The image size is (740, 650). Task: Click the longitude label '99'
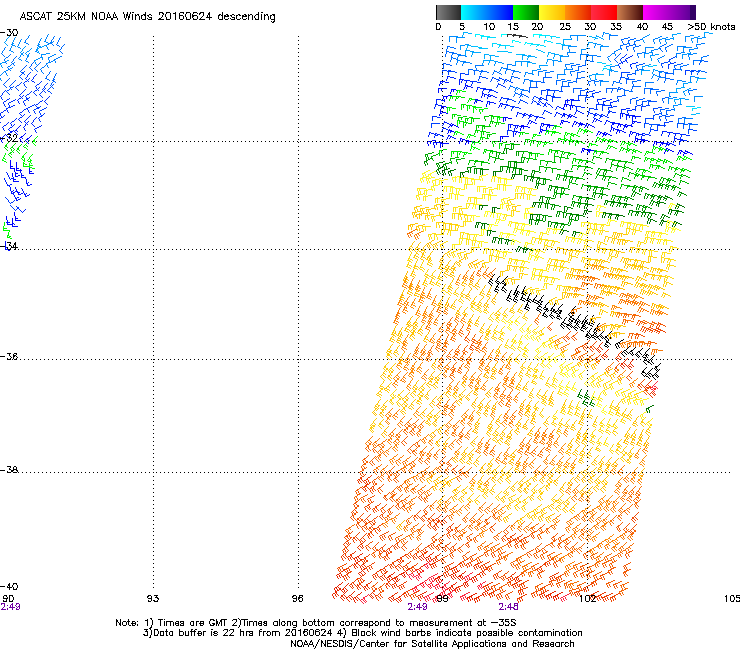442,598
